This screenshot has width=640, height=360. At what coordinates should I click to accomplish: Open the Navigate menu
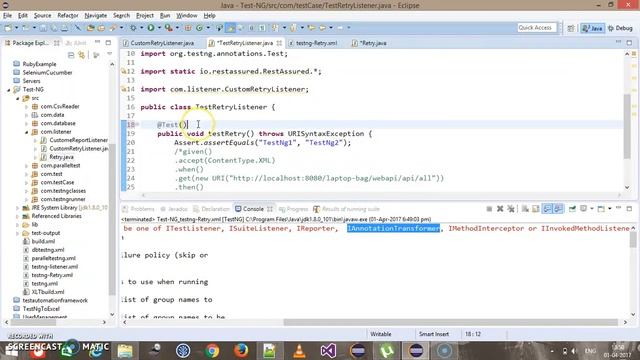96,16
